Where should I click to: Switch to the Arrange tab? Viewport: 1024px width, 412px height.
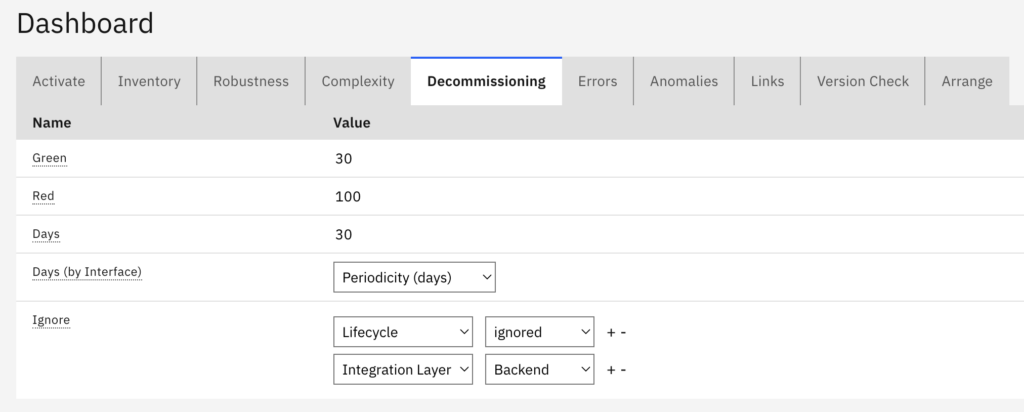click(x=967, y=82)
